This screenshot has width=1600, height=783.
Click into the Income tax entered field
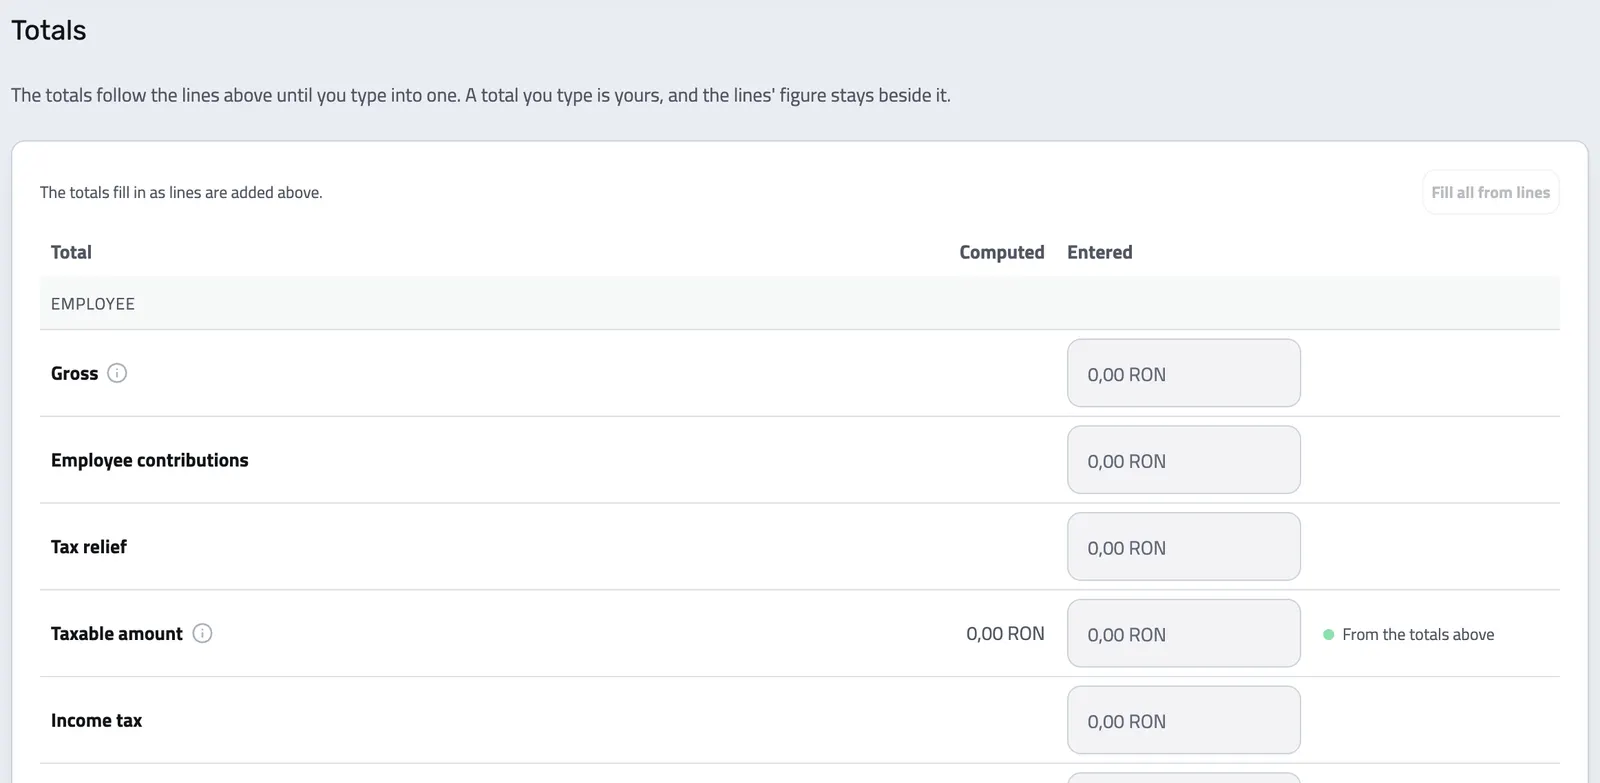point(1183,720)
